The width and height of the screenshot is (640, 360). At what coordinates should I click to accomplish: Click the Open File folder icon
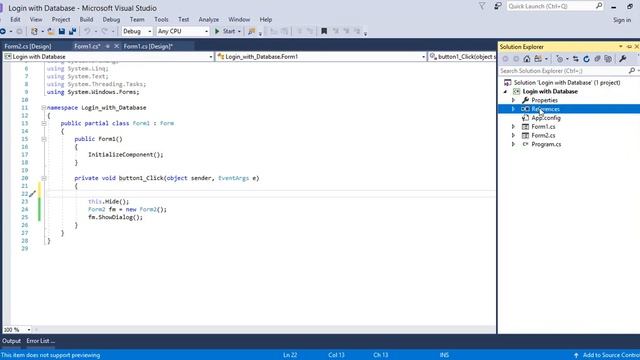pyautogui.click(x=51, y=31)
